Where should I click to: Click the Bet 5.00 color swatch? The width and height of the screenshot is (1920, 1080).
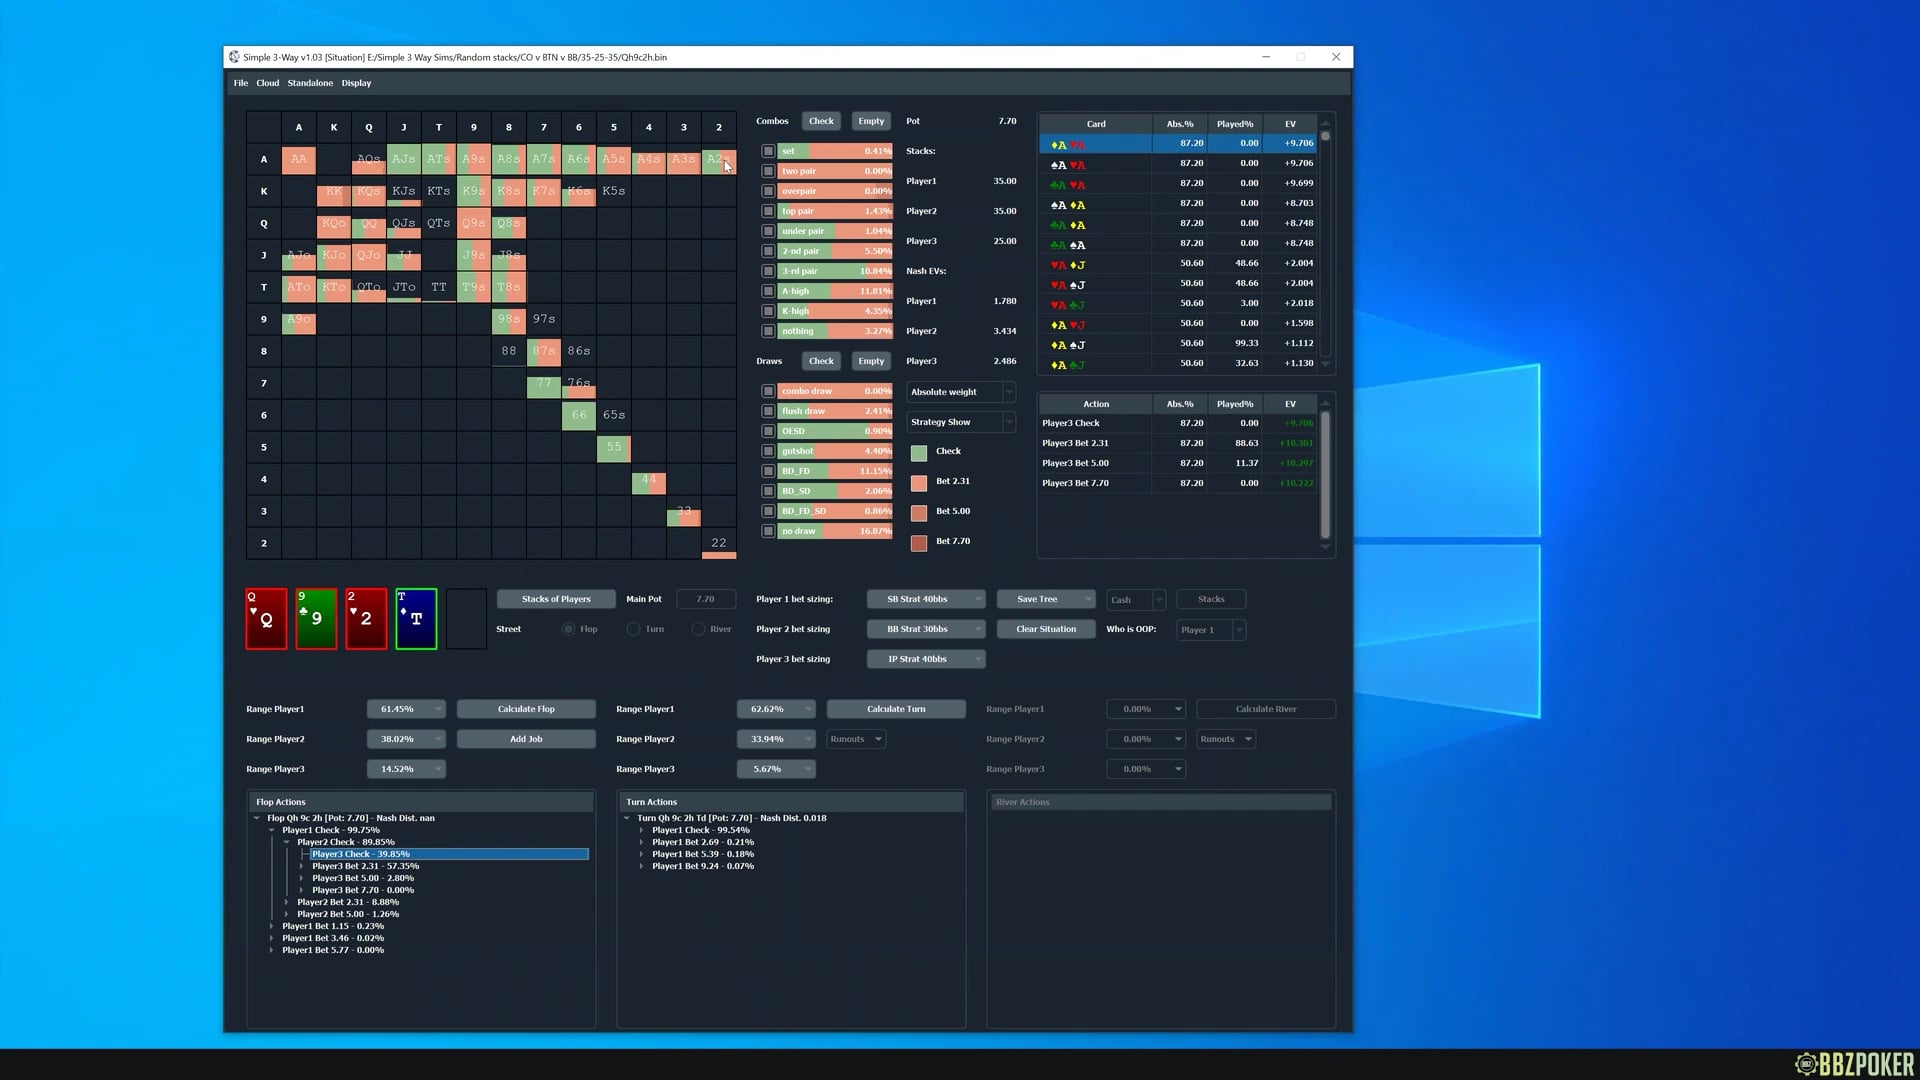point(919,512)
